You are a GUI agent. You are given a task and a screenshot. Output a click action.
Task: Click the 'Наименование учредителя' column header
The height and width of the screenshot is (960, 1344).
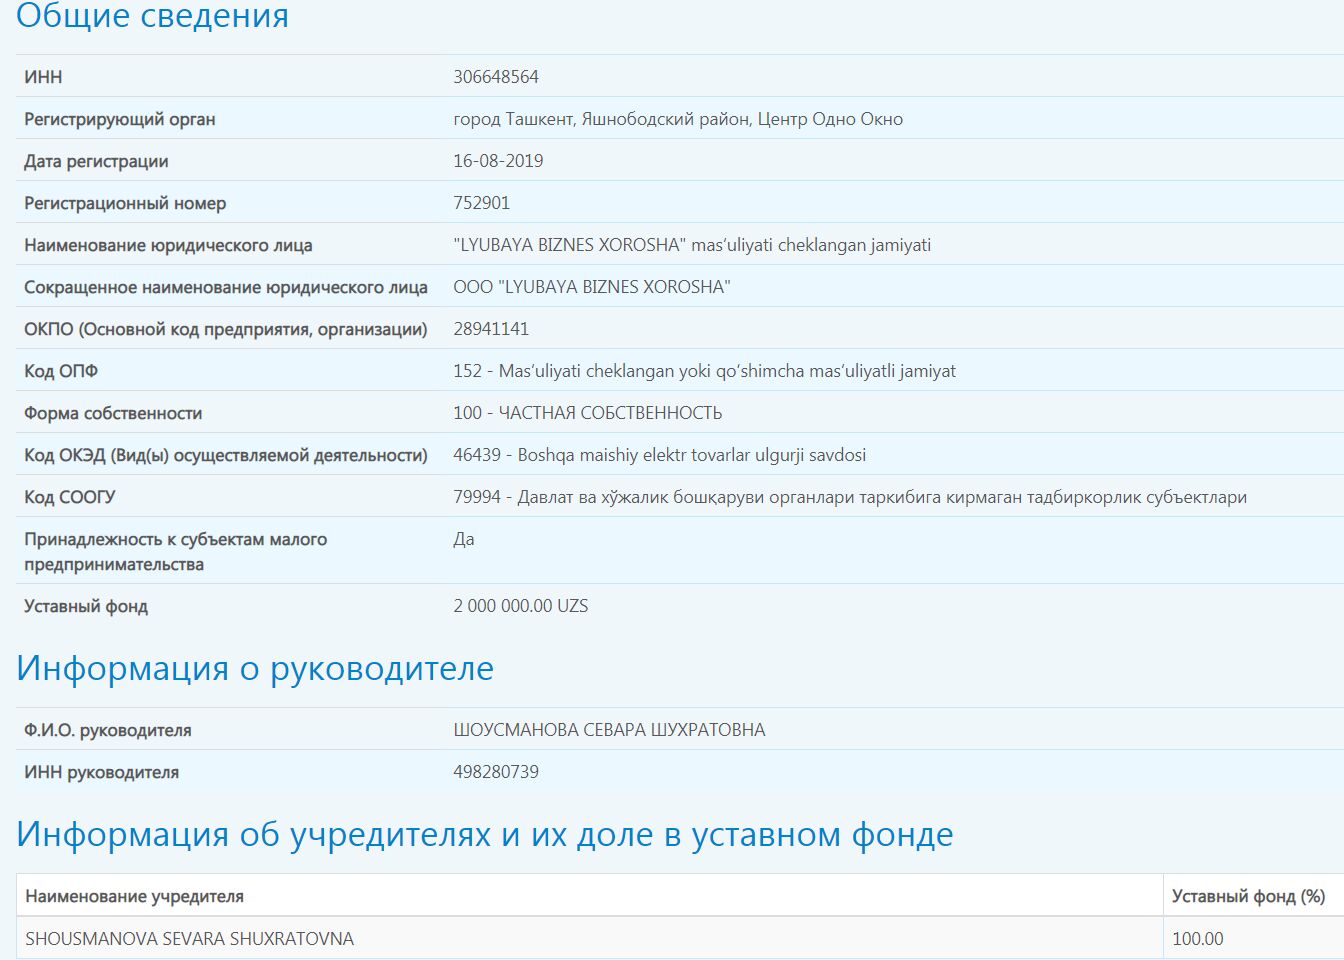[134, 896]
